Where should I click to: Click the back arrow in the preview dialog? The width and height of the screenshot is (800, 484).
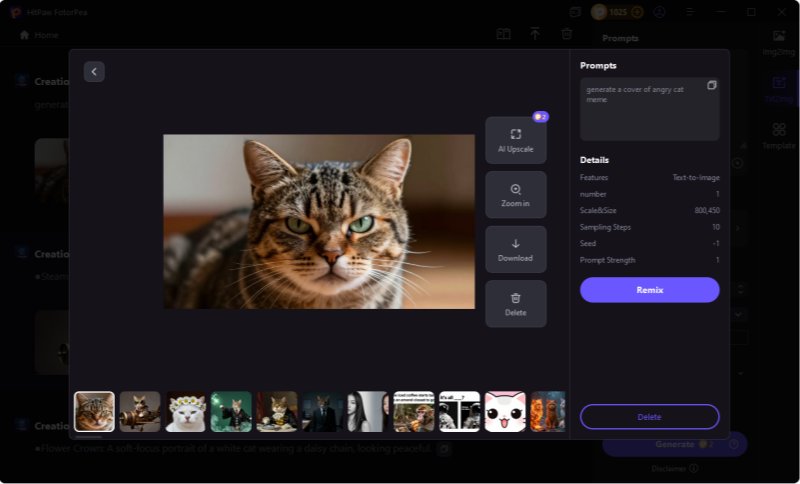(x=94, y=71)
